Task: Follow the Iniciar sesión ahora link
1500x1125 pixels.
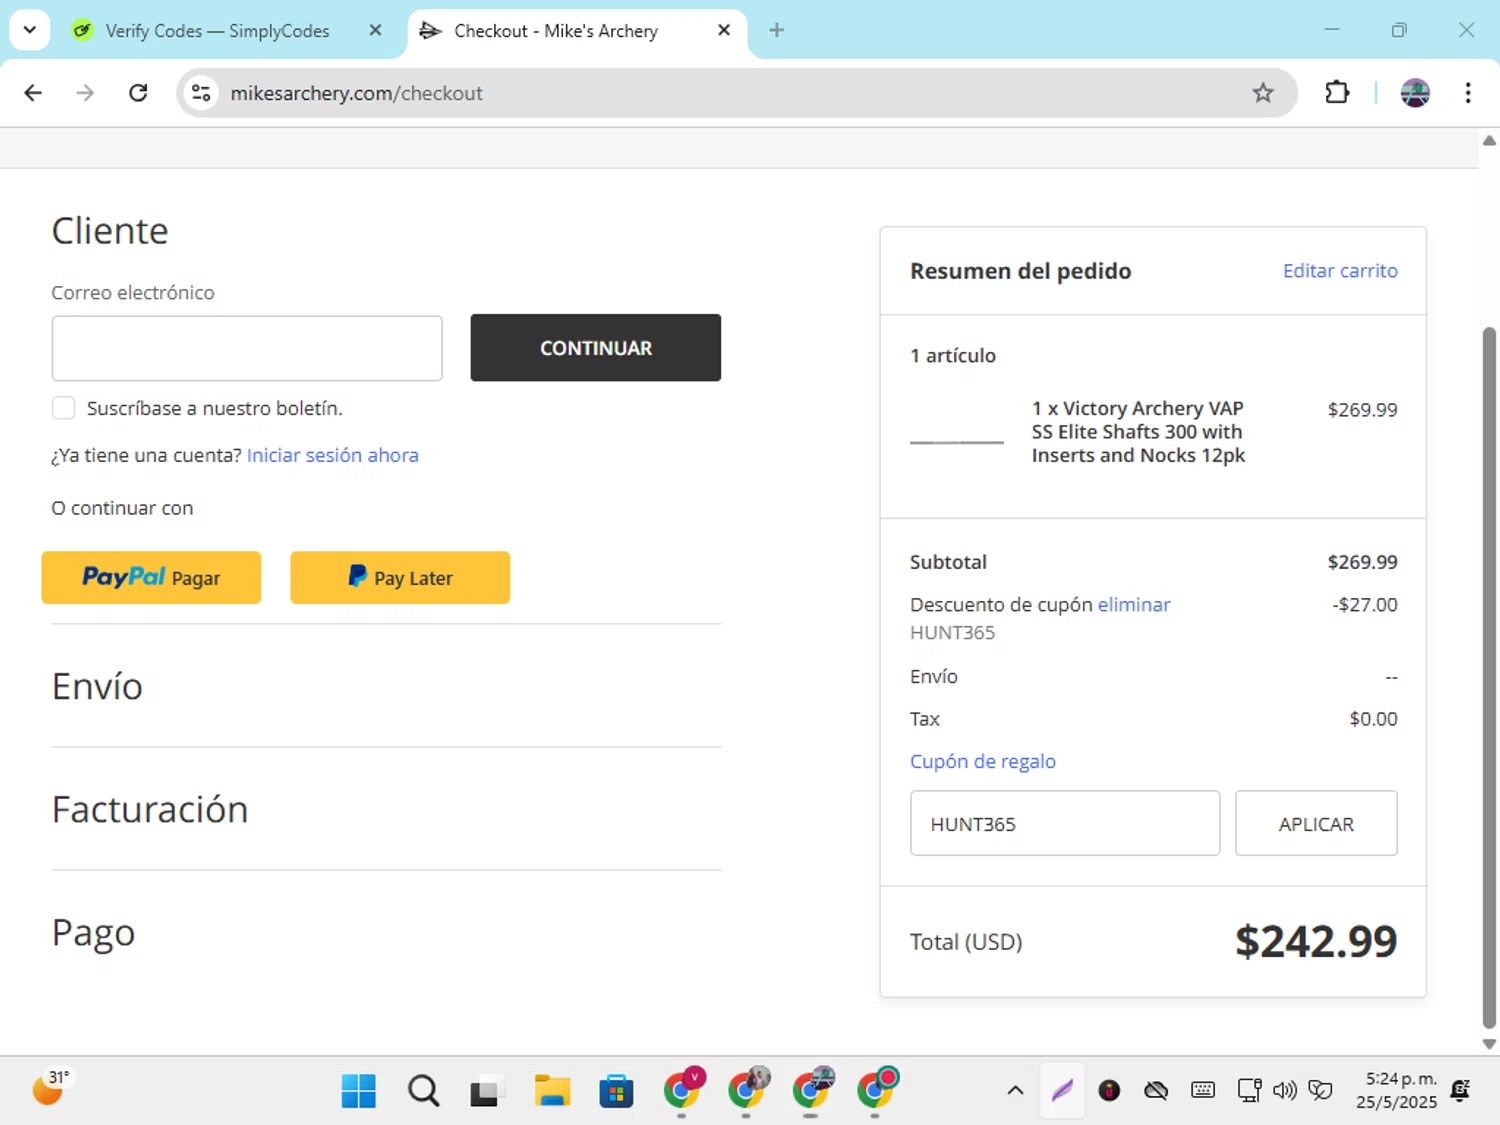Action: point(333,455)
